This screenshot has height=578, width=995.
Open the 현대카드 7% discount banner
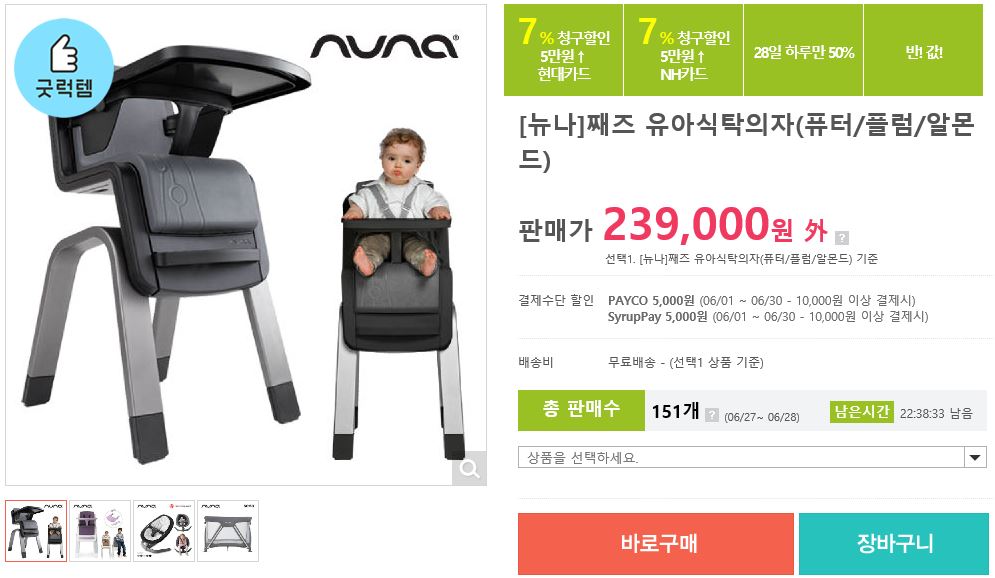[563, 50]
